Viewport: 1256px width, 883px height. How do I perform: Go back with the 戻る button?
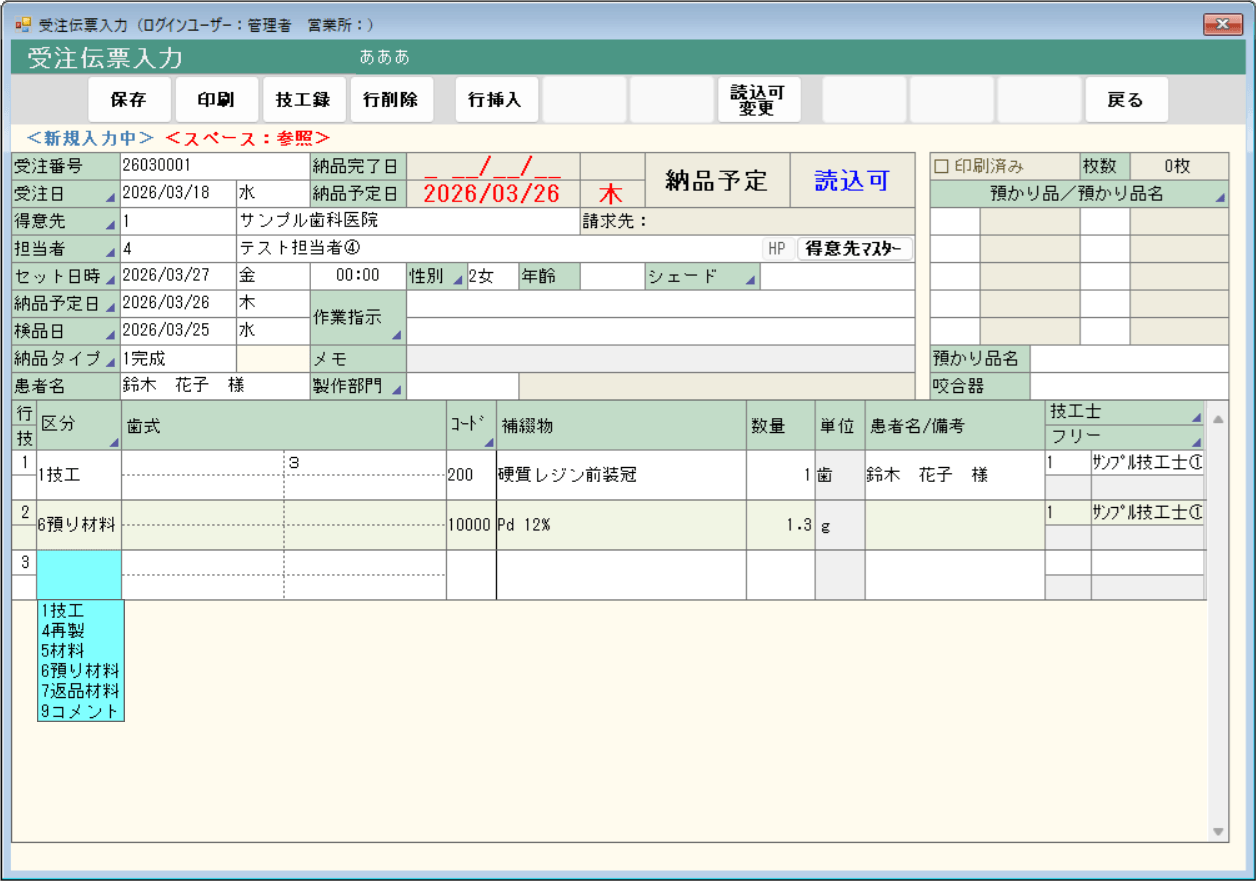click(1126, 100)
